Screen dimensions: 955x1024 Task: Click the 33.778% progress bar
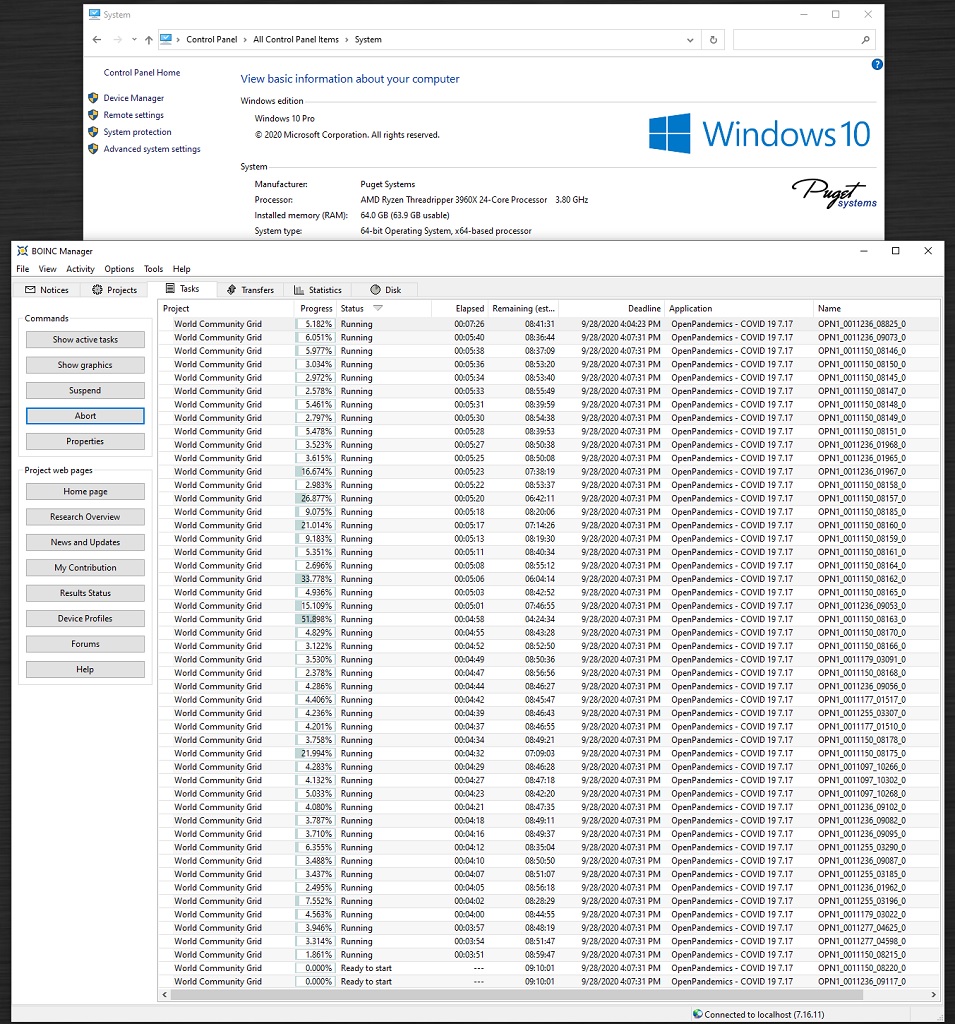(x=315, y=579)
